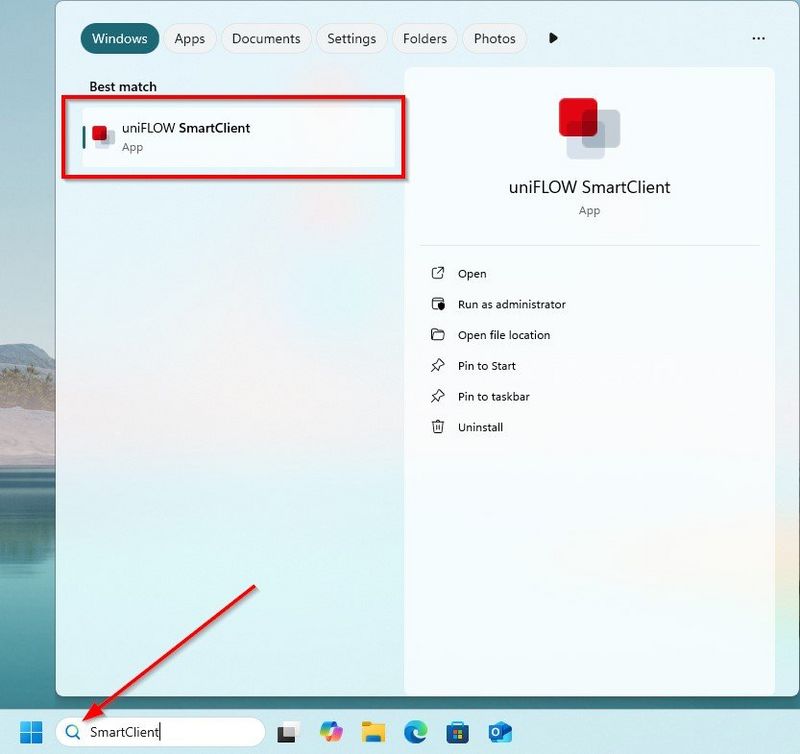Click Open in the app actions

point(472,274)
